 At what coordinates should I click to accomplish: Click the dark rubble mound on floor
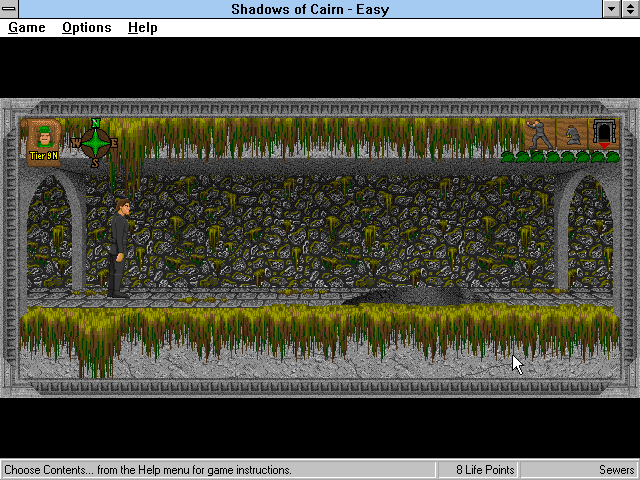[x=416, y=297]
